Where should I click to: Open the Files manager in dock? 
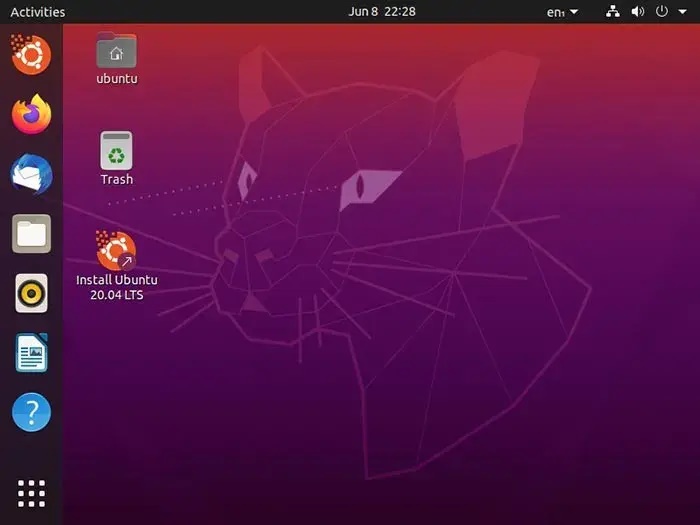pos(31,233)
